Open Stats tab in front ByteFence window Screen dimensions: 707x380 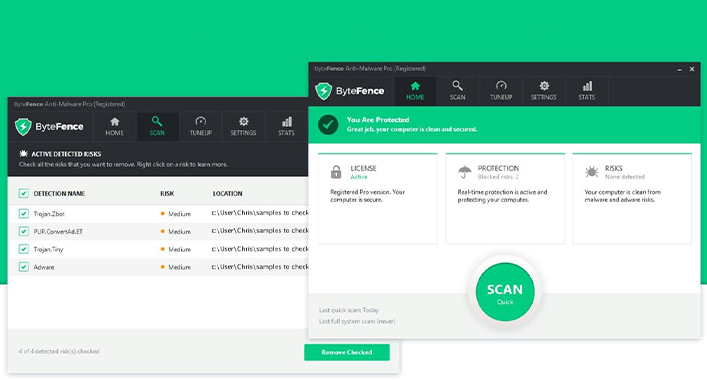[x=586, y=91]
